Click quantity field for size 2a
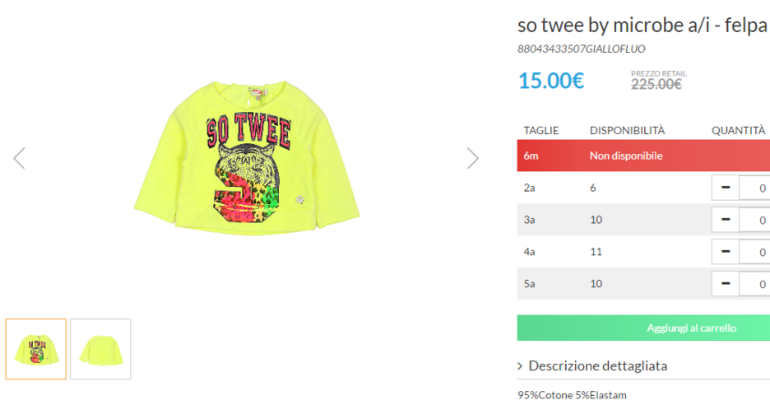The width and height of the screenshot is (770, 414). point(755,188)
